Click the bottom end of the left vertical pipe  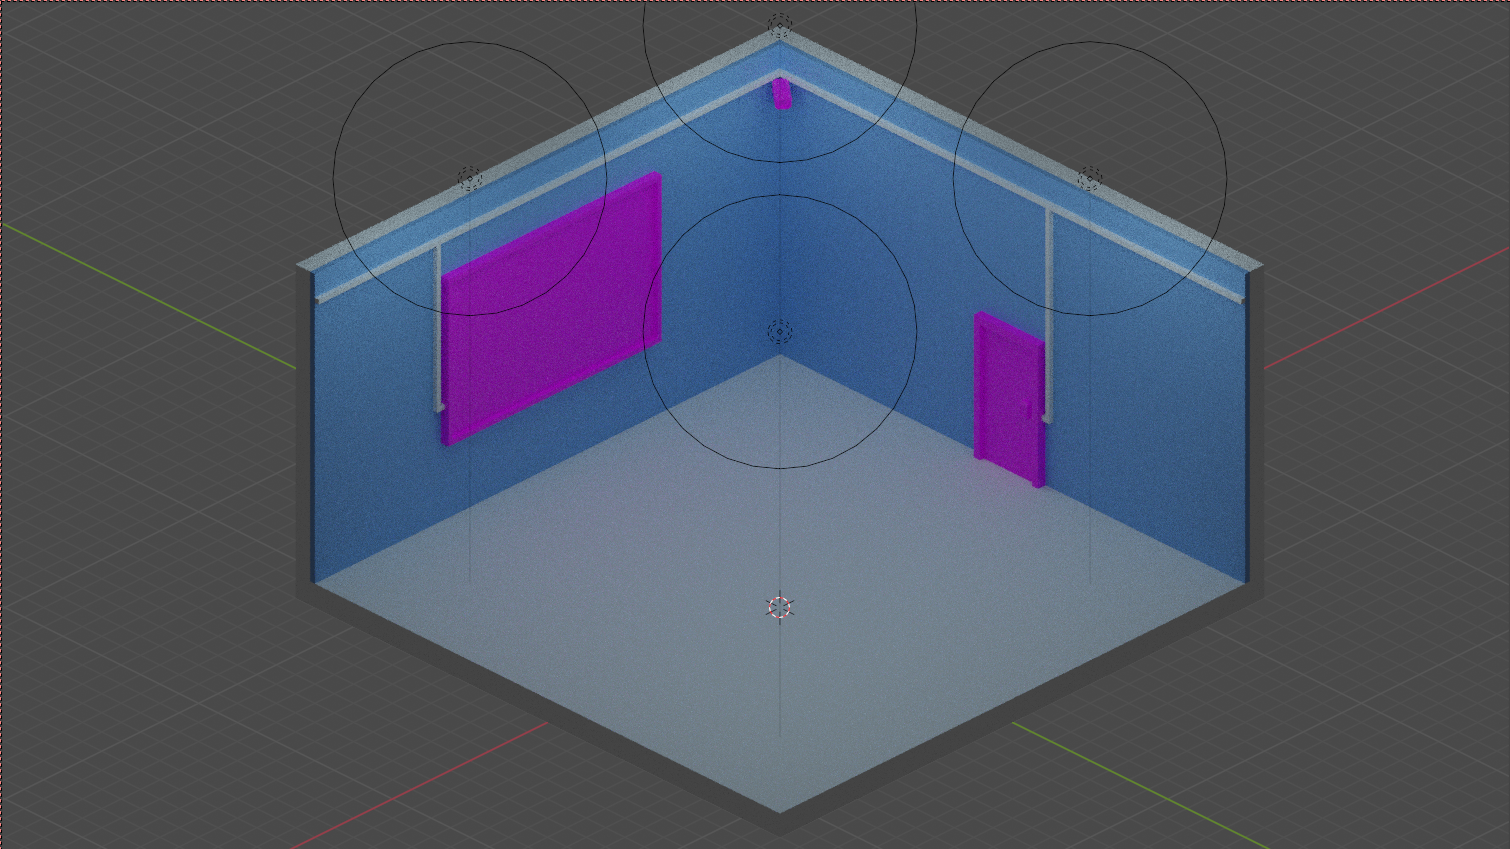(x=438, y=407)
